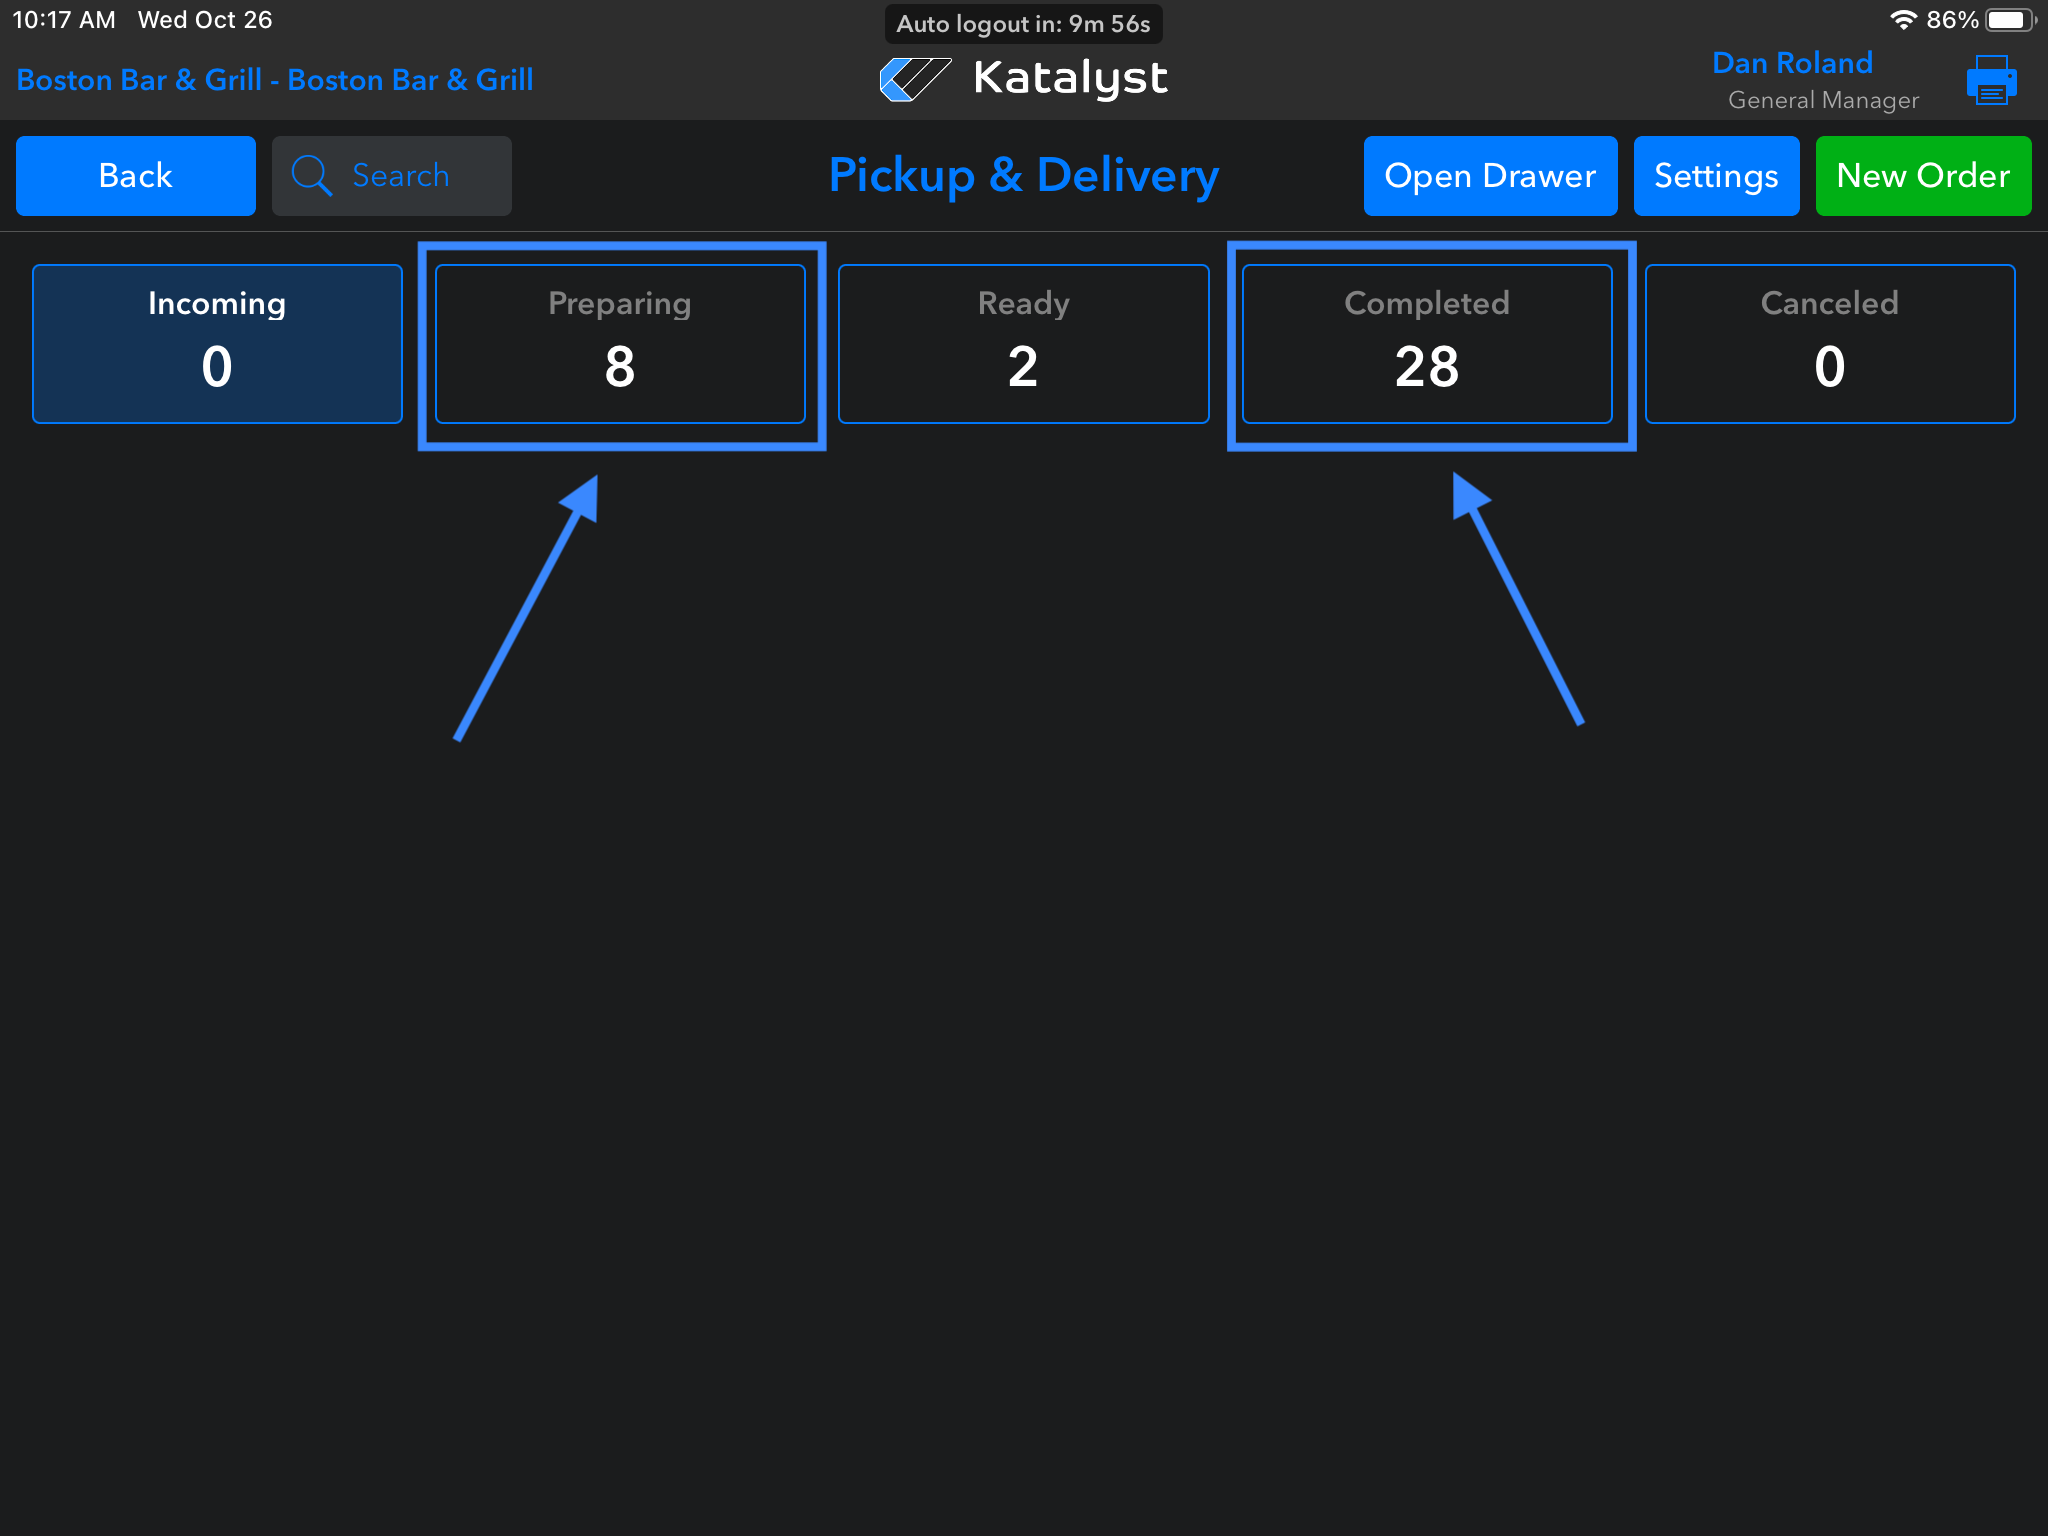Tap the battery status icon
Screen dimensions: 2048x1536
pyautogui.click(x=2009, y=20)
